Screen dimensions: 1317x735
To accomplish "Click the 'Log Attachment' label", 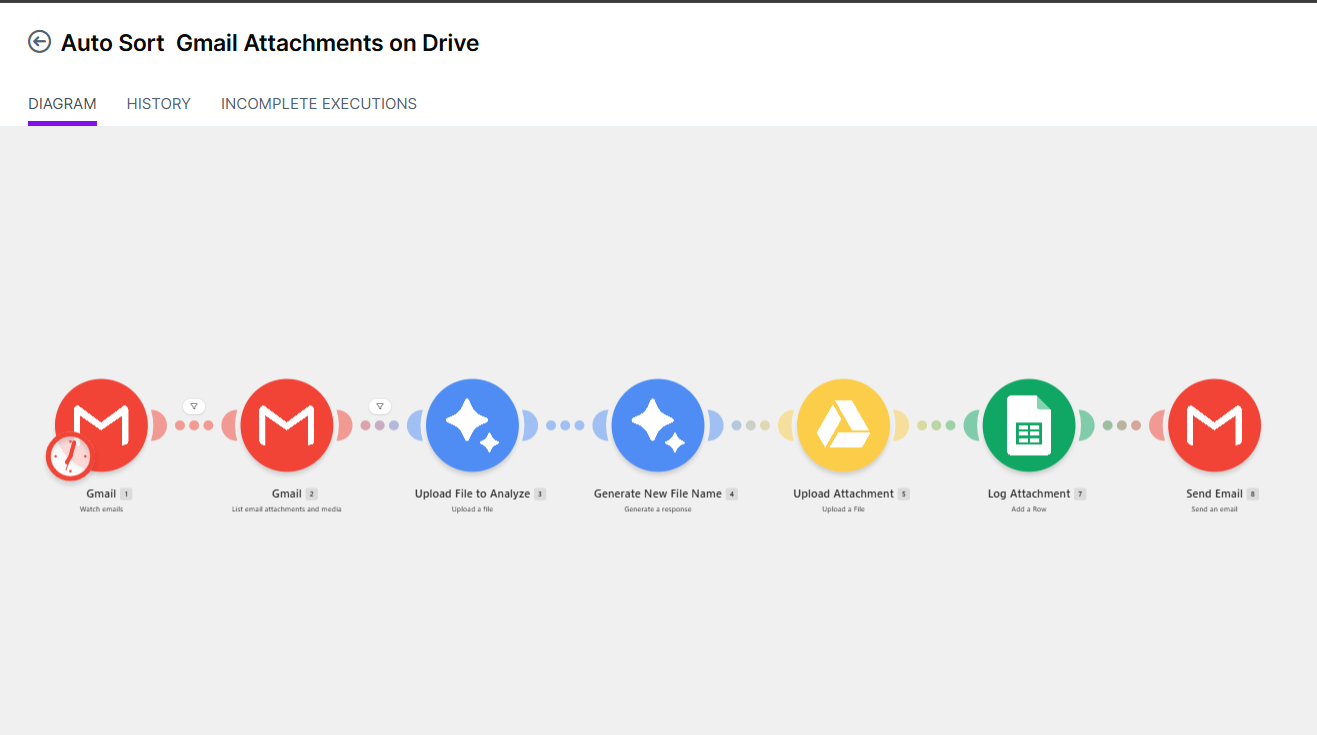I will tap(1029, 494).
